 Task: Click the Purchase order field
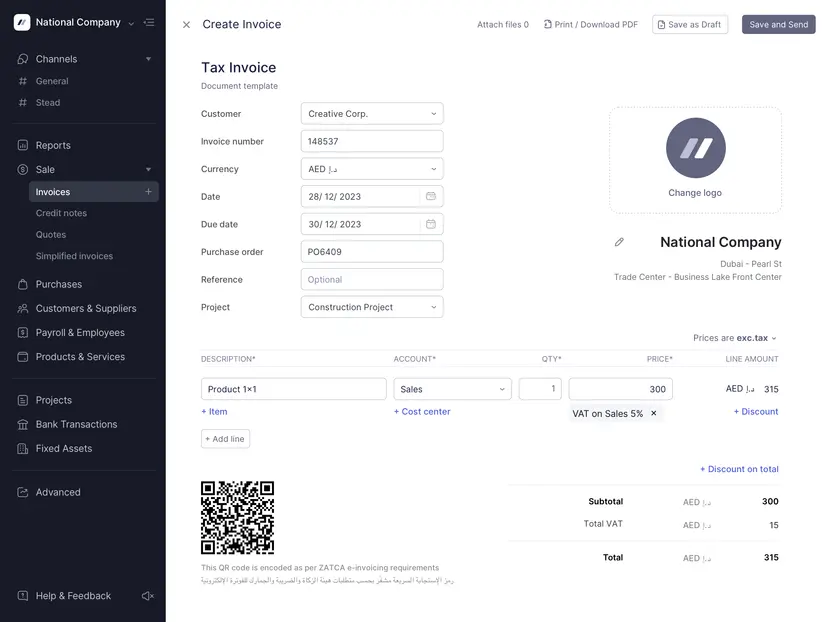coord(372,251)
